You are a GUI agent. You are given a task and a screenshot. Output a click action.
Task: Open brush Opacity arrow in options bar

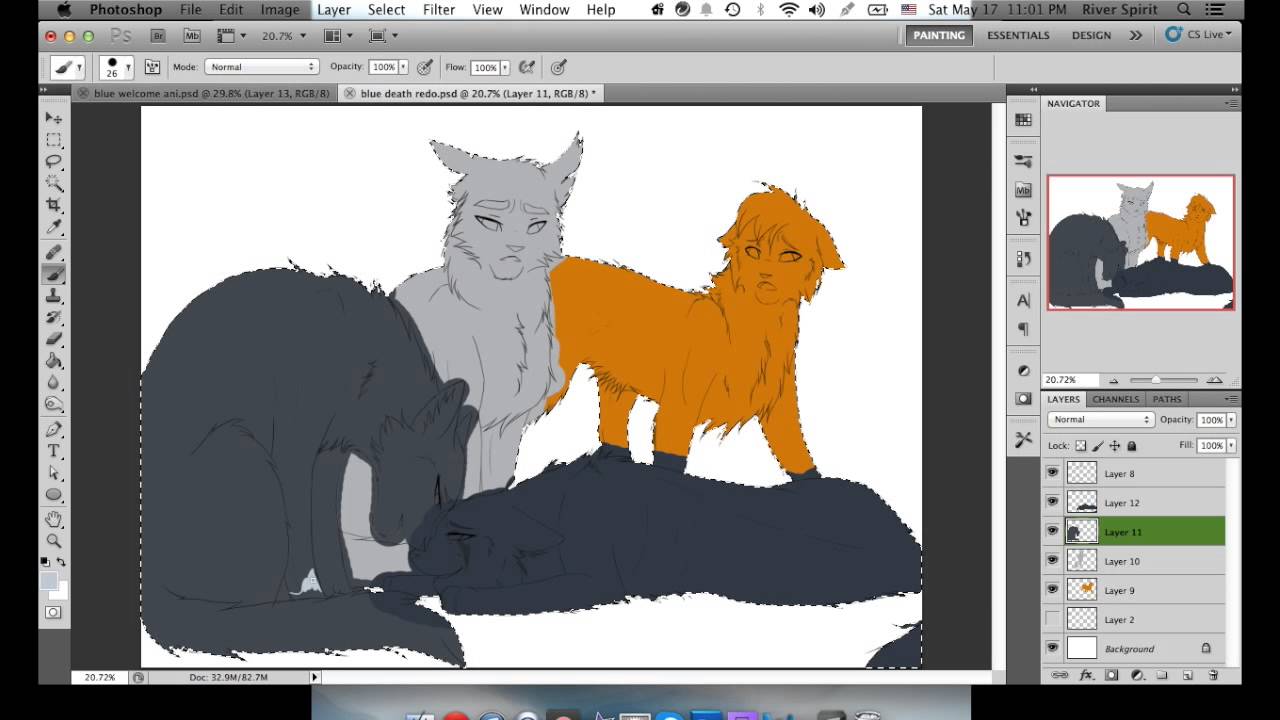click(x=403, y=67)
